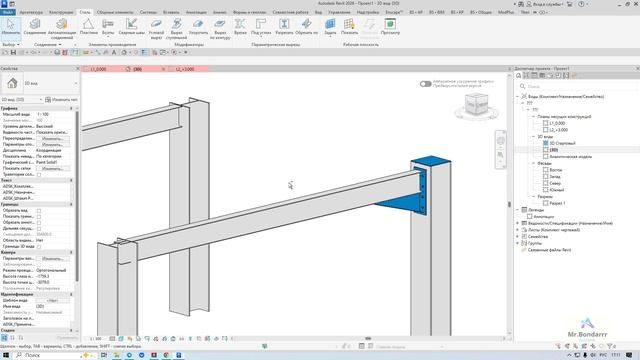Select the Угловой вырез corner cut tool

click(156, 29)
